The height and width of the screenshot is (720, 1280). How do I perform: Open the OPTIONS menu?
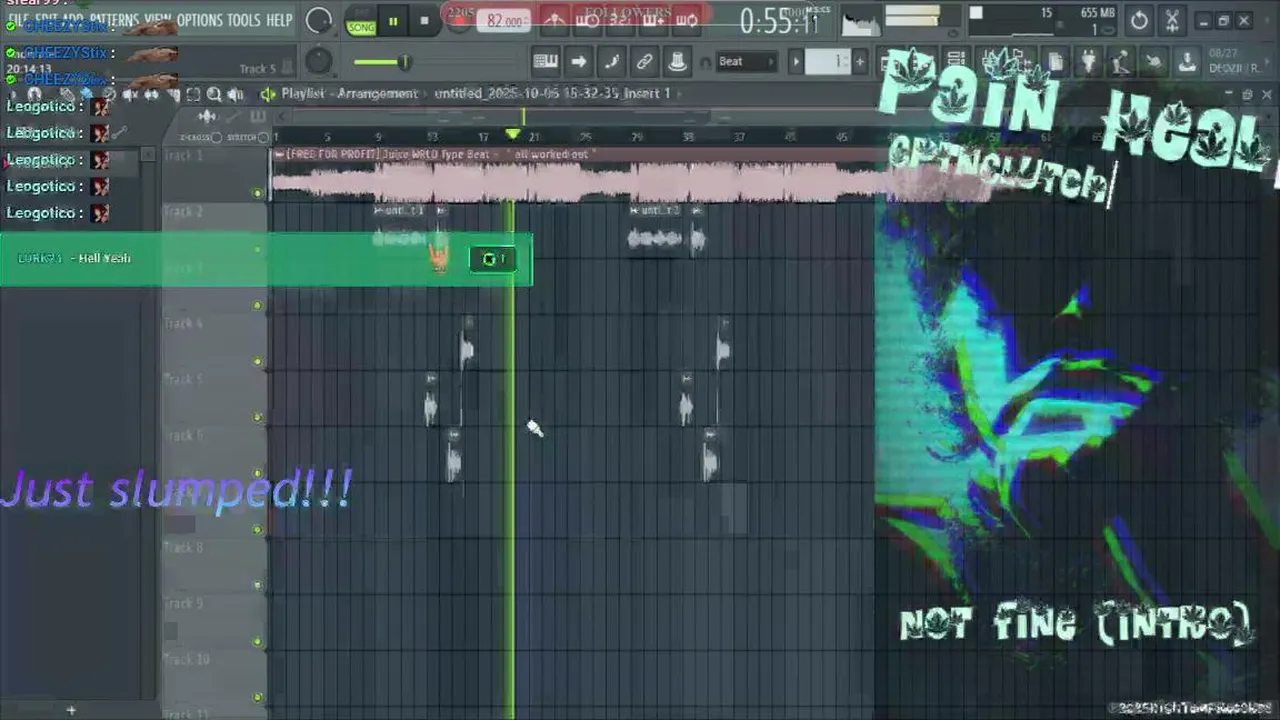point(199,20)
